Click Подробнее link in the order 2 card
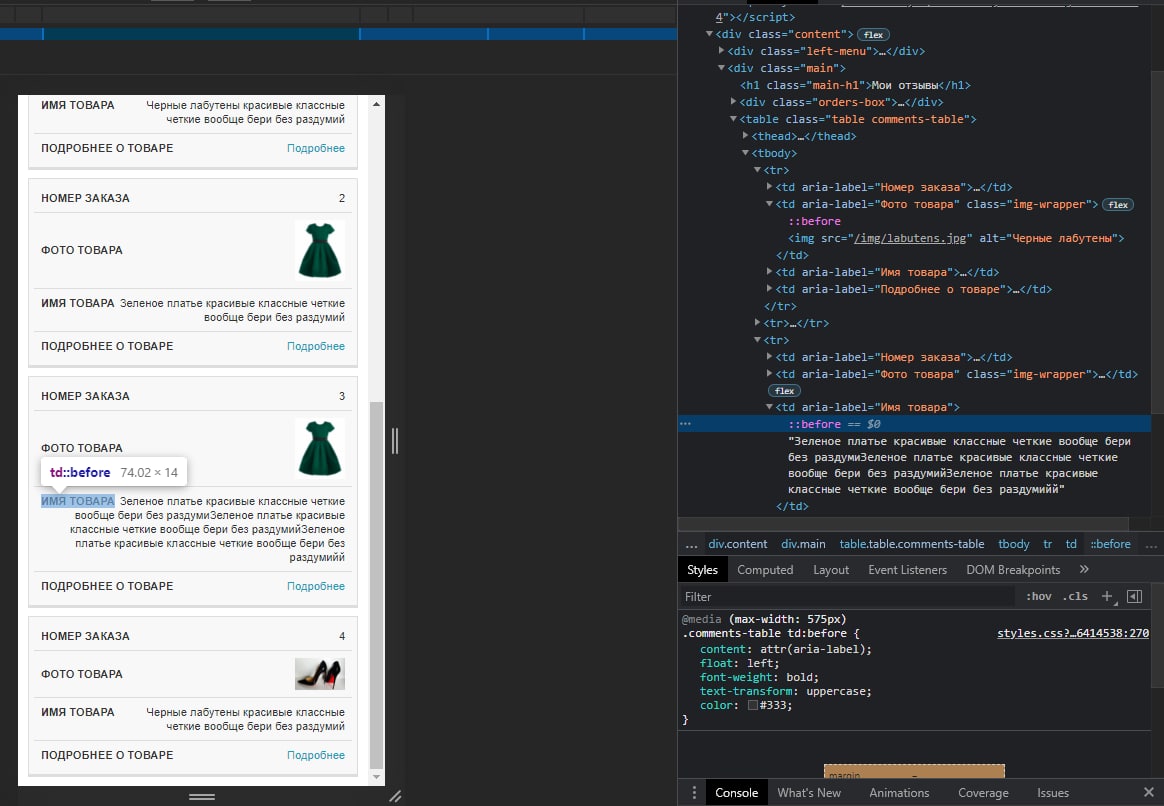 pos(315,346)
